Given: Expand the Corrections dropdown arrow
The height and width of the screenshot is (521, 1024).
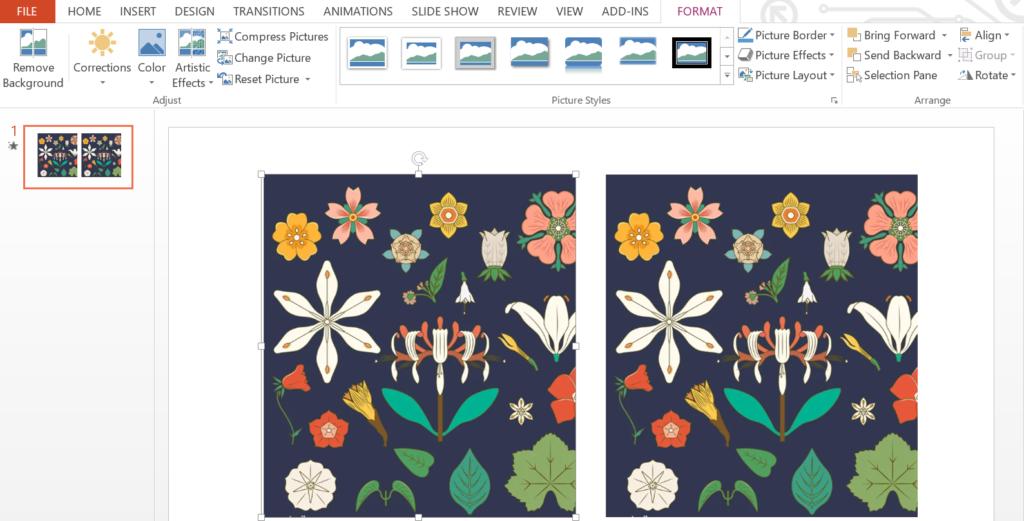Looking at the screenshot, I should coord(102,83).
